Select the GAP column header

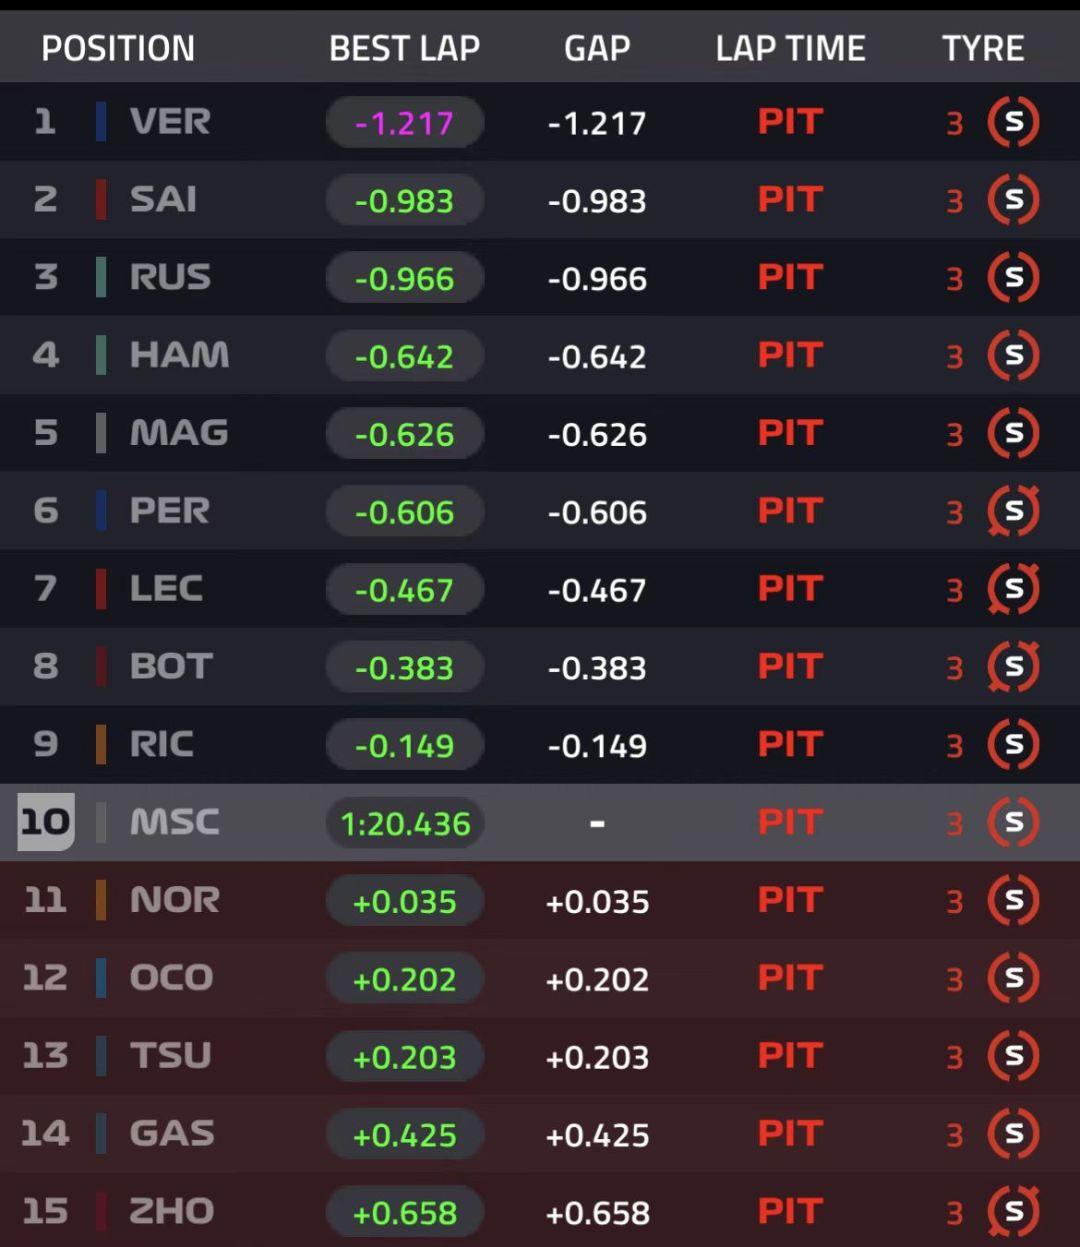[597, 48]
